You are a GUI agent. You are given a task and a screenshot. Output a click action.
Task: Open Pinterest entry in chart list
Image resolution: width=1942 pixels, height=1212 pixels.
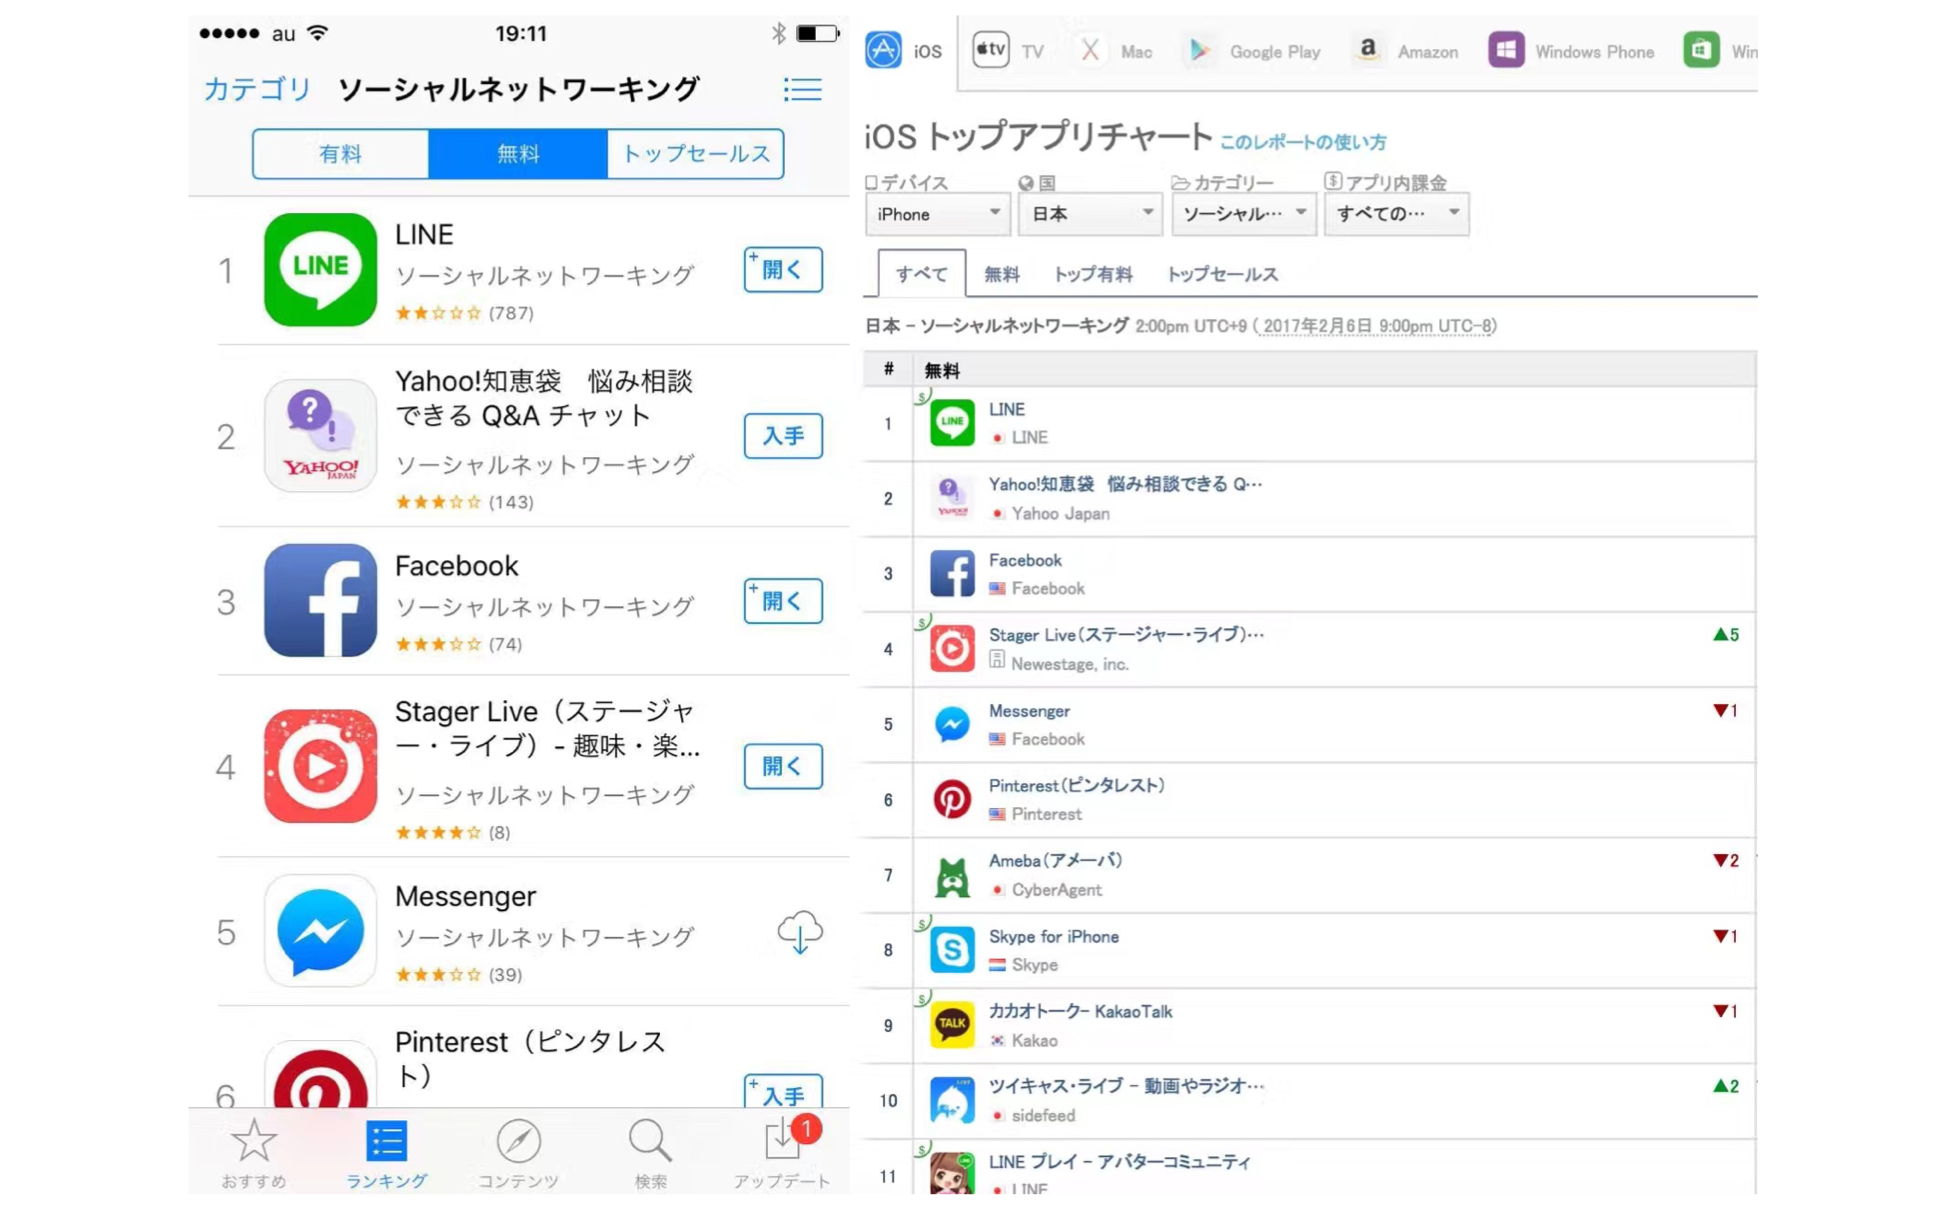pyautogui.click(x=1309, y=800)
